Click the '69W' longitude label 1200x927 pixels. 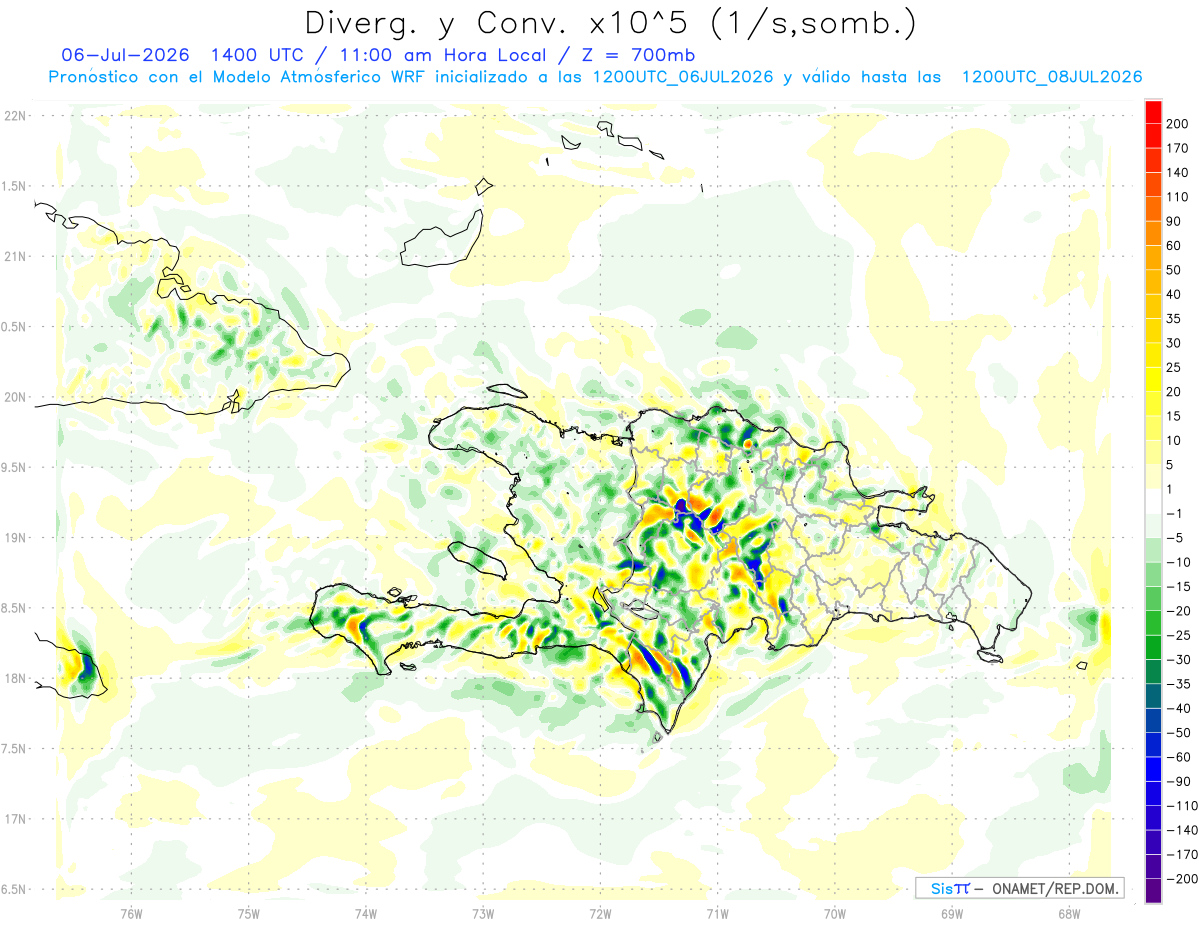(951, 912)
